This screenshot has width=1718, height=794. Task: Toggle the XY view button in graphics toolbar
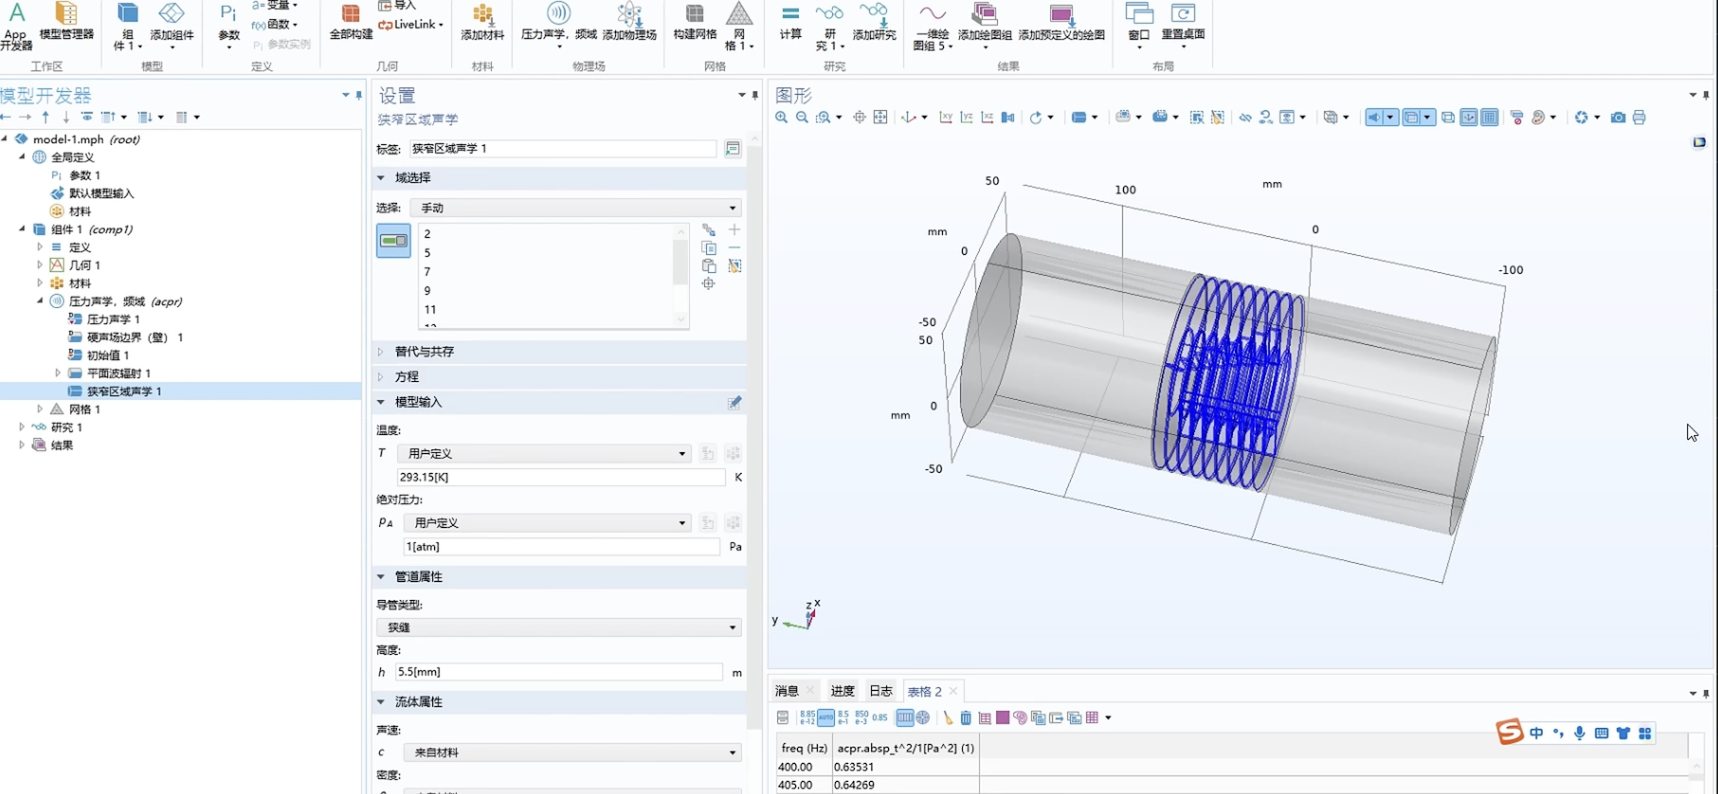[945, 118]
